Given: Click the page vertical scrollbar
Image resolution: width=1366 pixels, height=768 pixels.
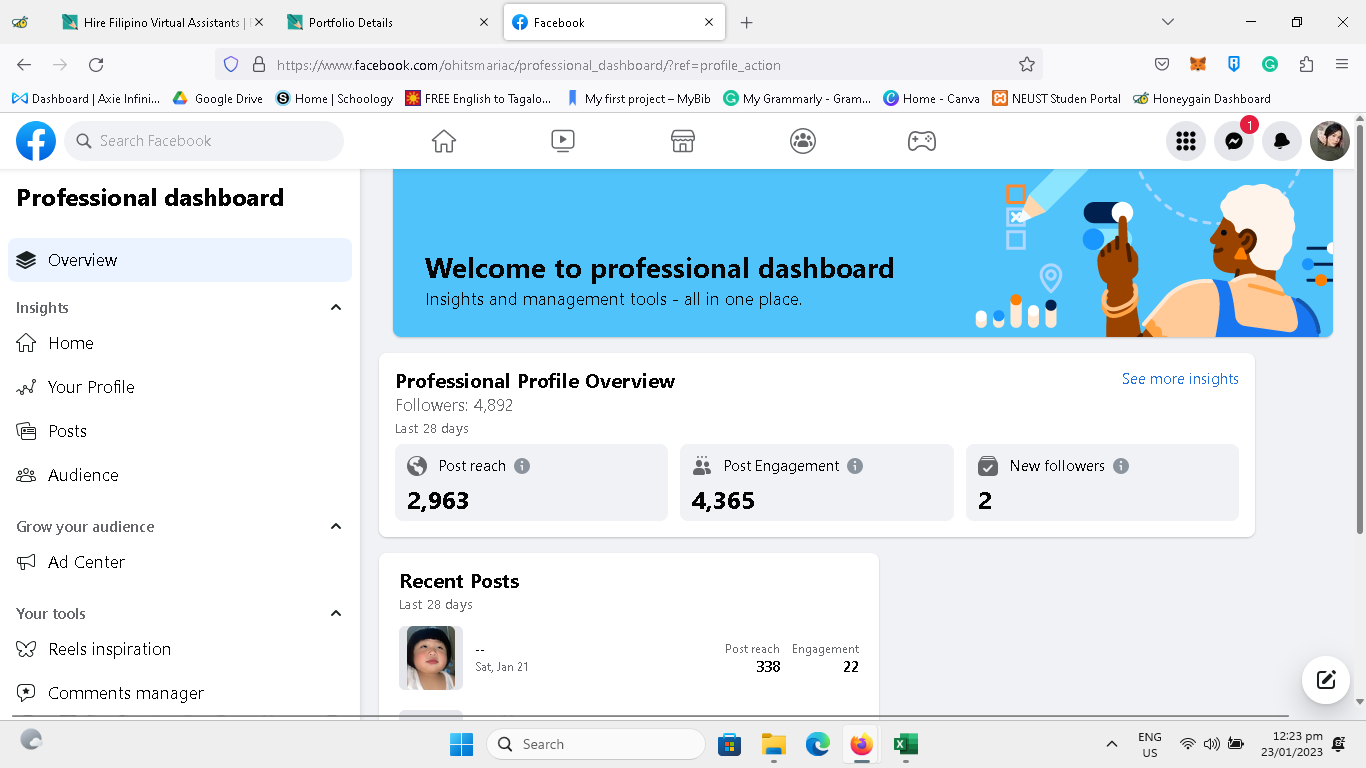Looking at the screenshot, I should click(1359, 330).
